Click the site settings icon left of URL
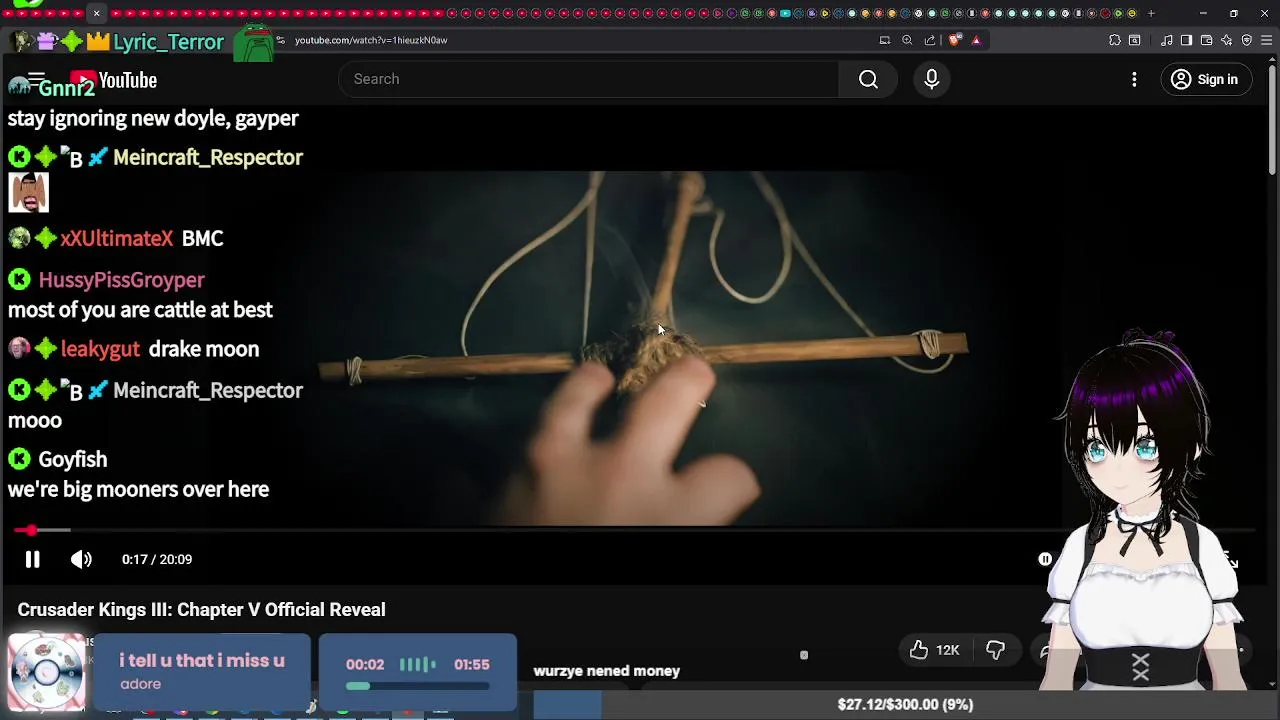Image resolution: width=1280 pixels, height=720 pixels. click(x=281, y=40)
